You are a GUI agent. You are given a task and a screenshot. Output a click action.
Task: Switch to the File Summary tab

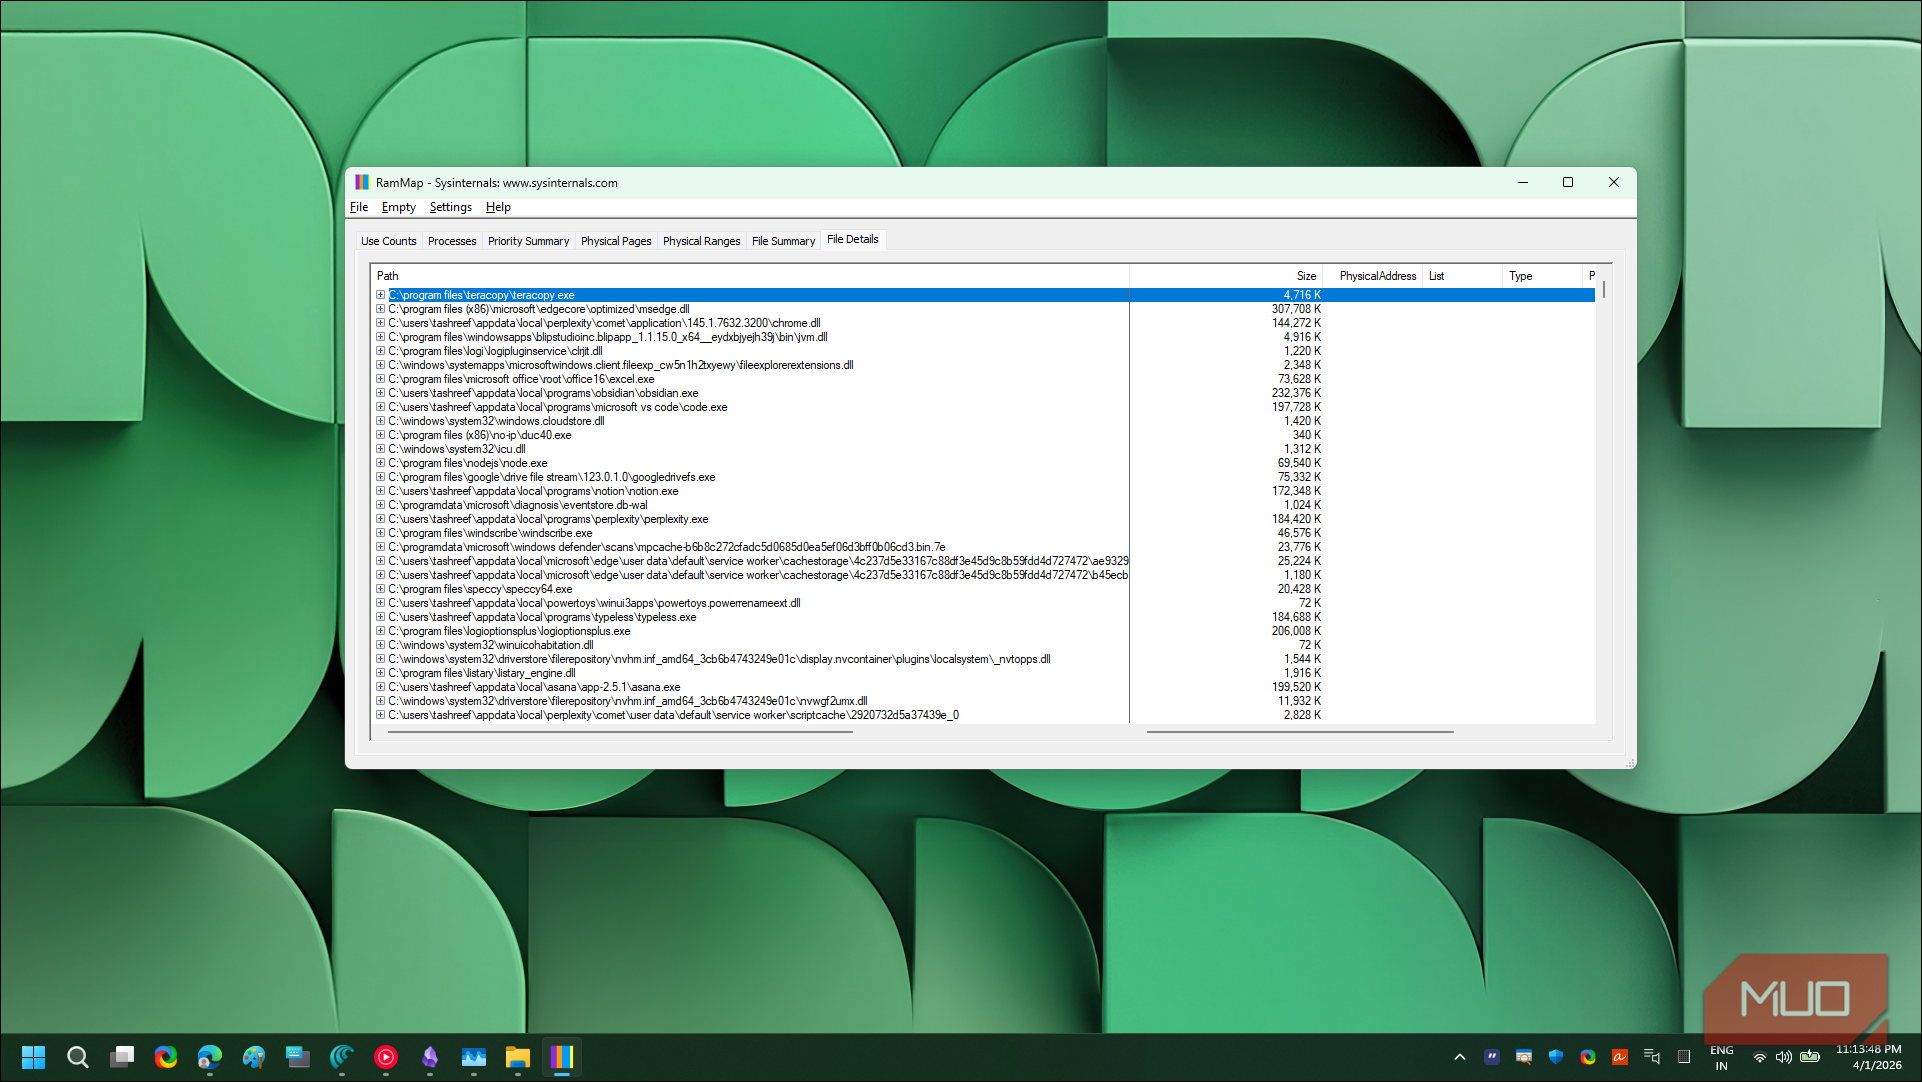coord(784,241)
